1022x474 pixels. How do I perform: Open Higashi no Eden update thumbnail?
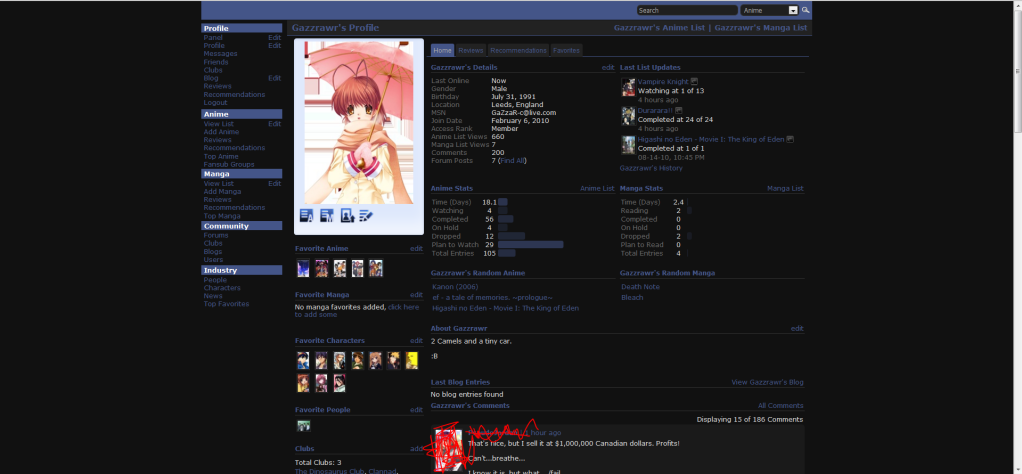pos(628,145)
